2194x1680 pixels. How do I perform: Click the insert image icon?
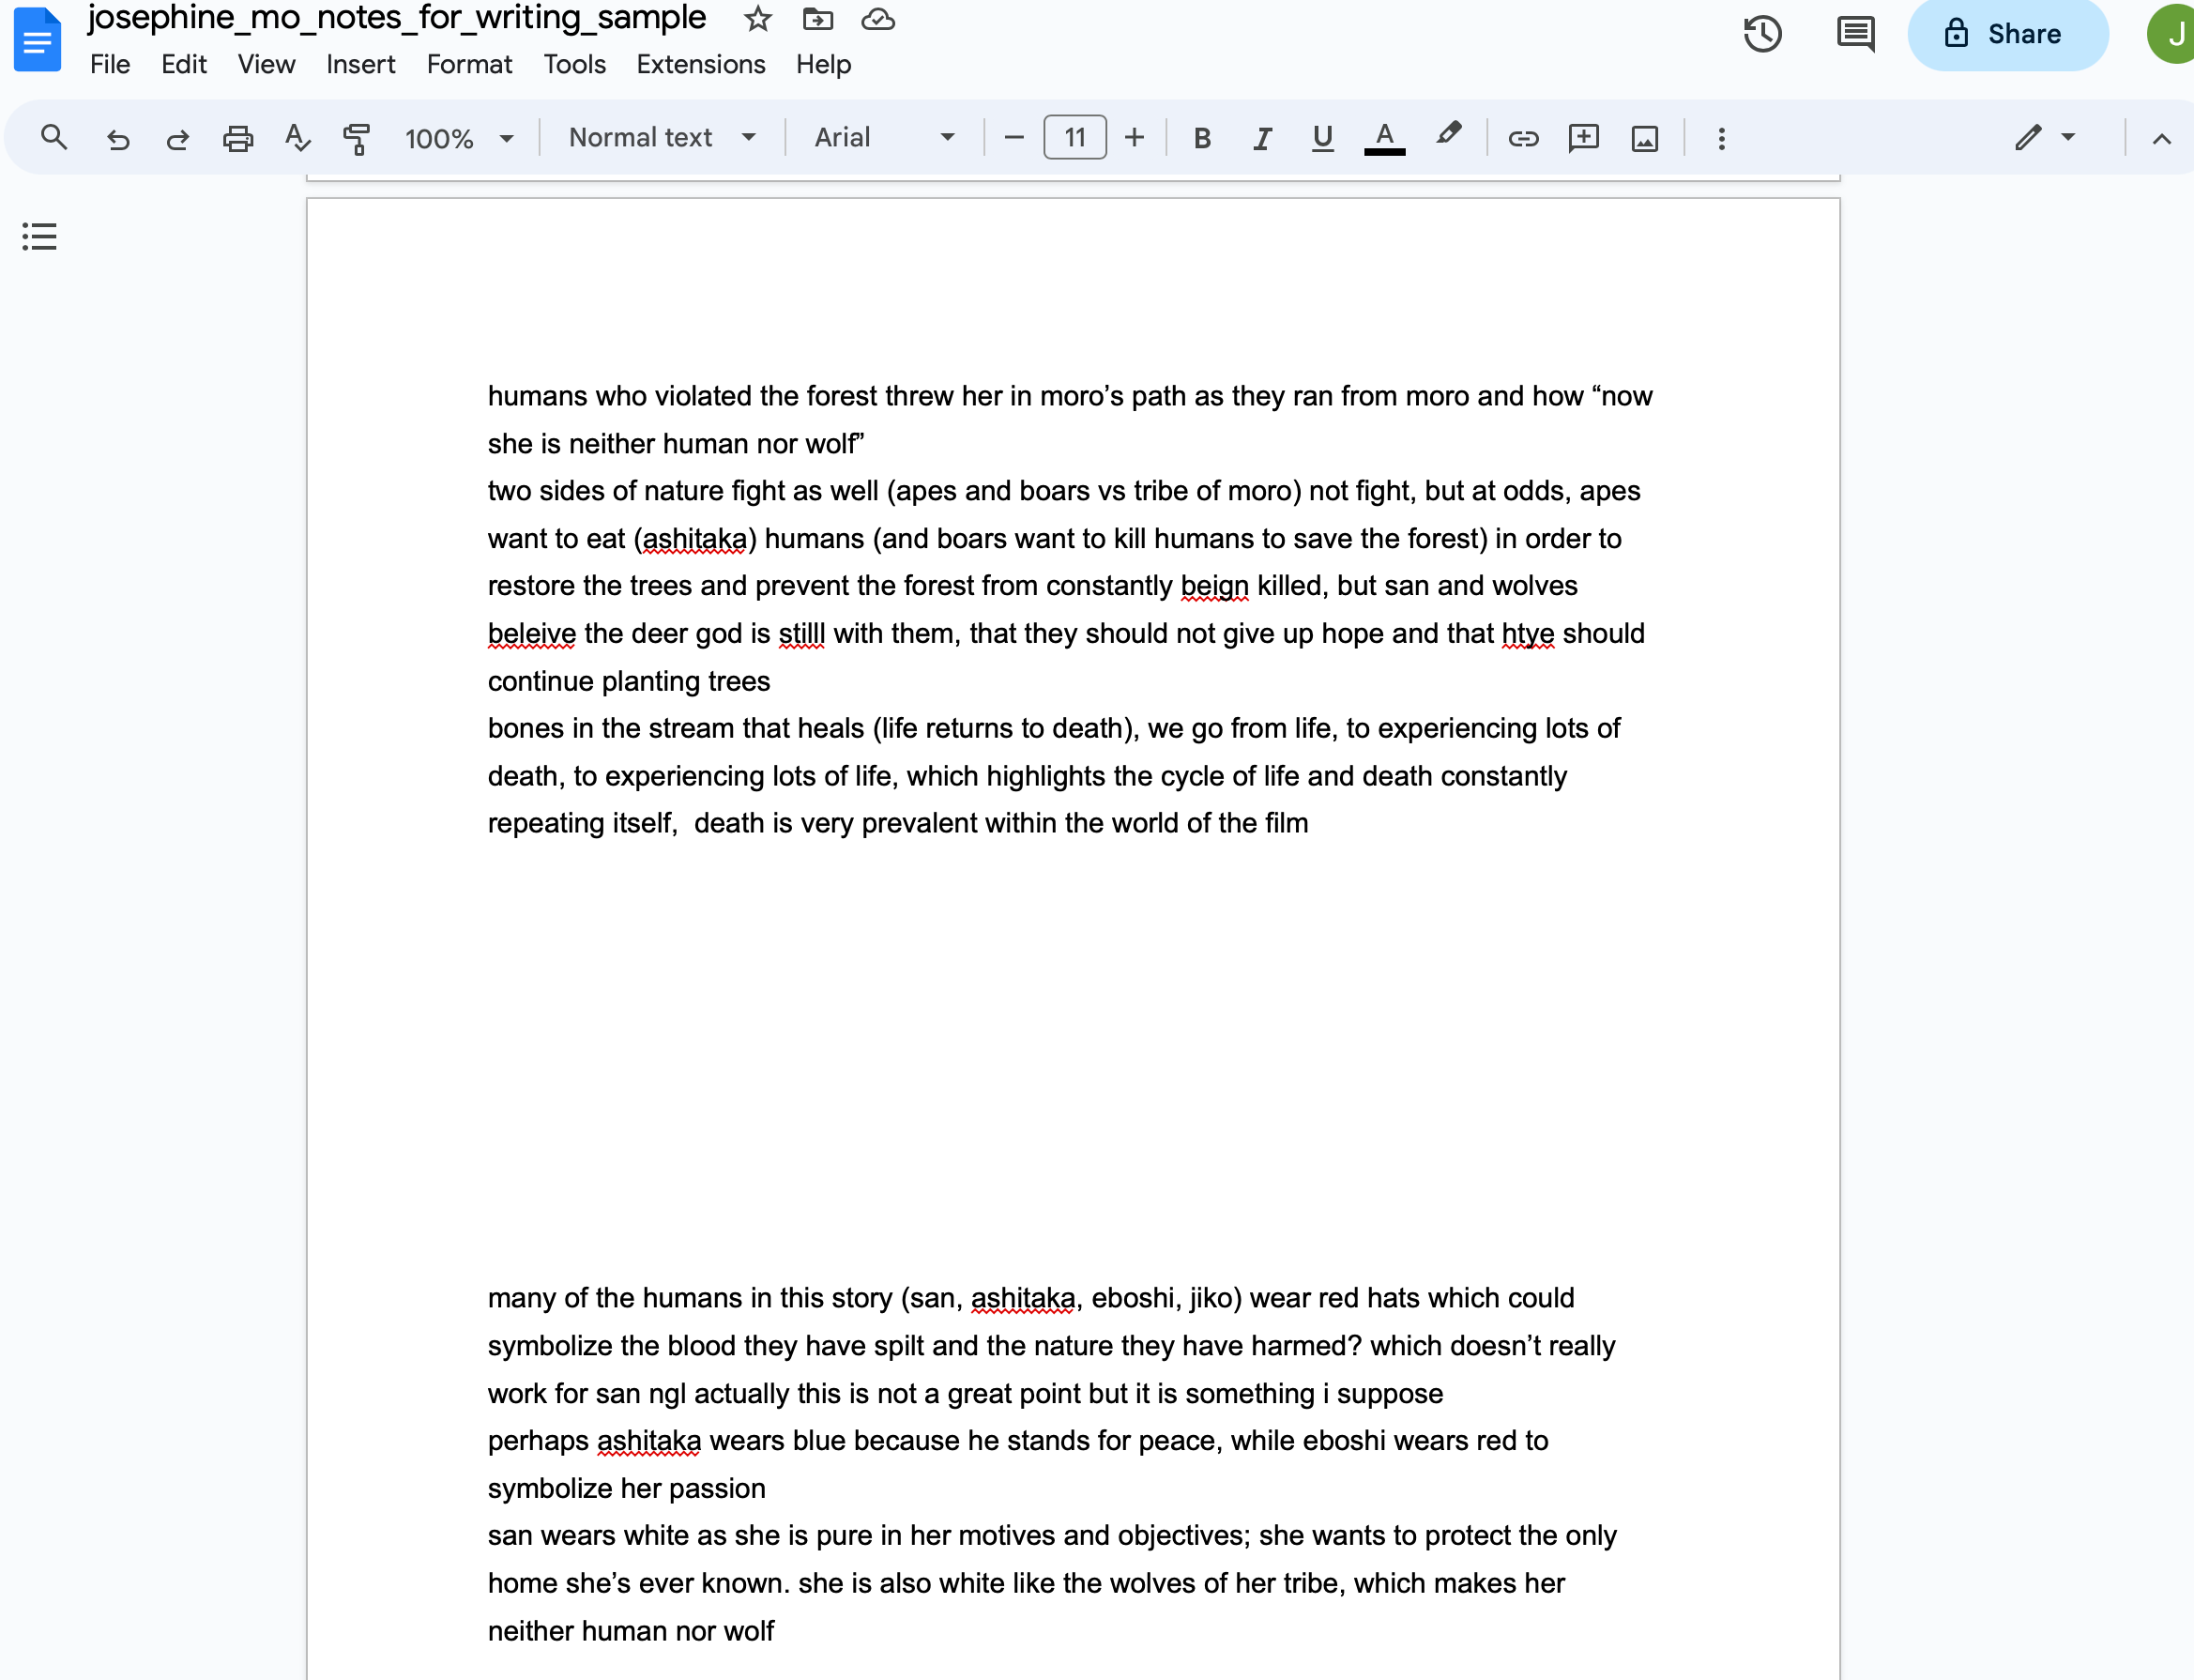1644,138
